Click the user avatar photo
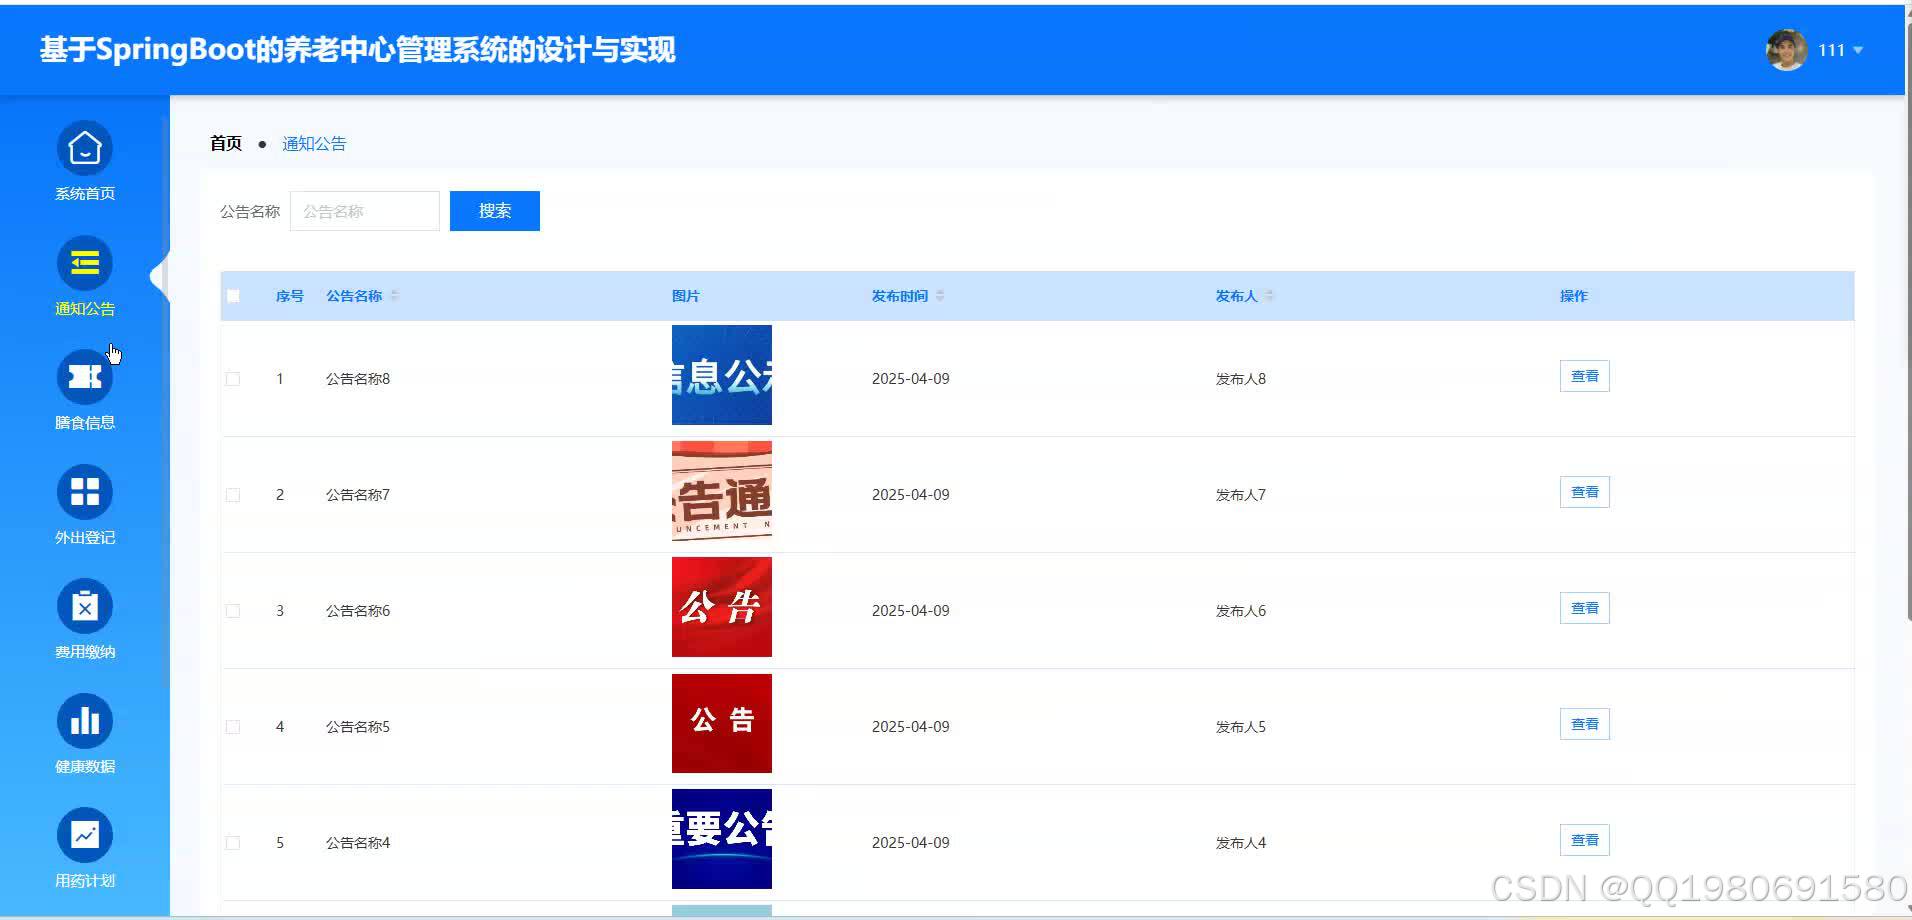Viewport: 1912px width, 920px height. [1786, 49]
